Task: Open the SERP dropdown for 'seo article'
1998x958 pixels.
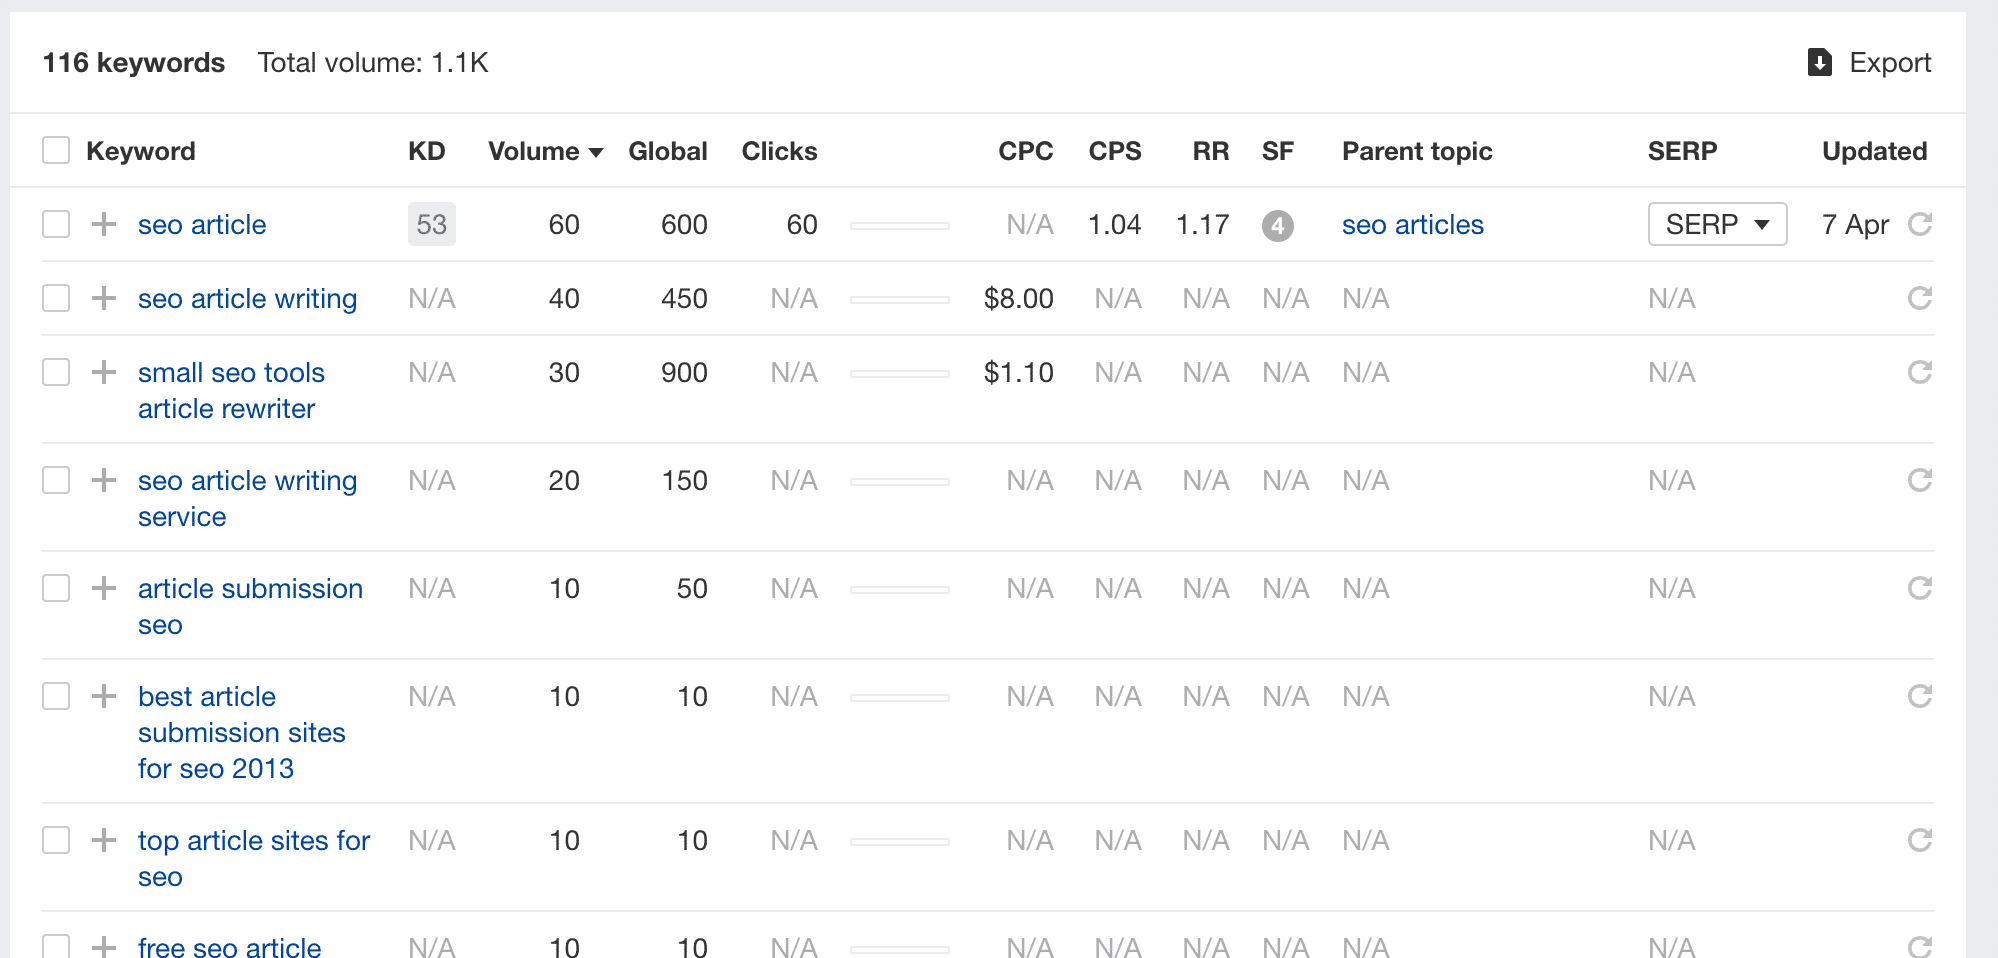Action: click(x=1717, y=224)
